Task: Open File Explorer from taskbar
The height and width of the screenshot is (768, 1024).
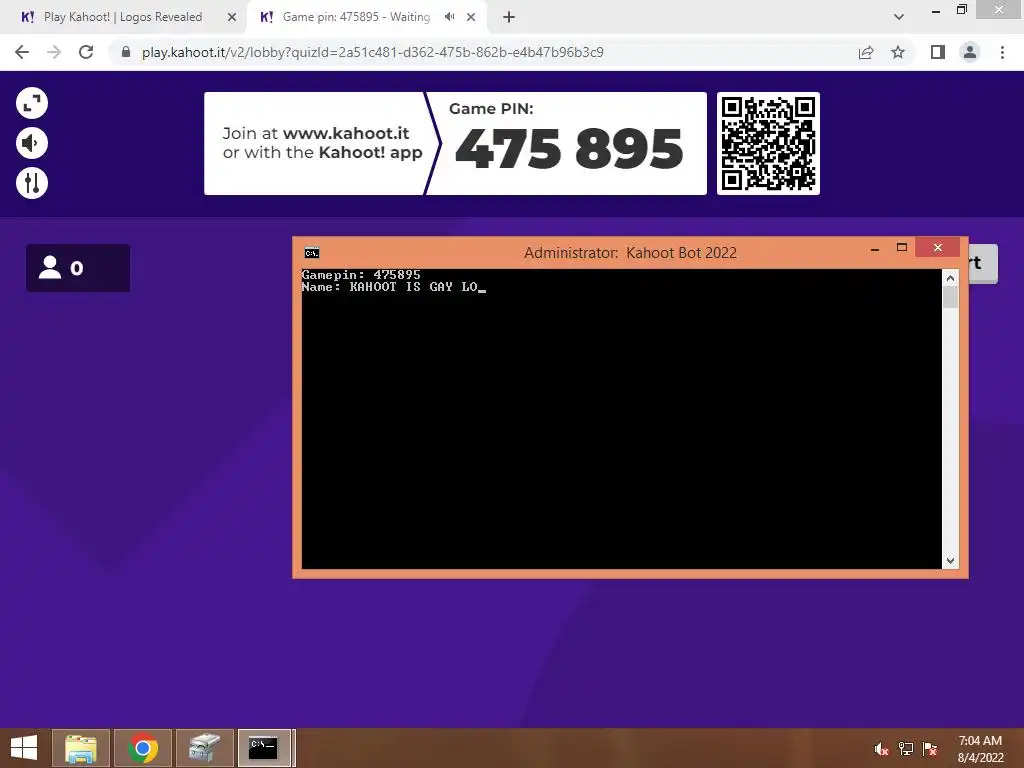Action: coord(81,748)
